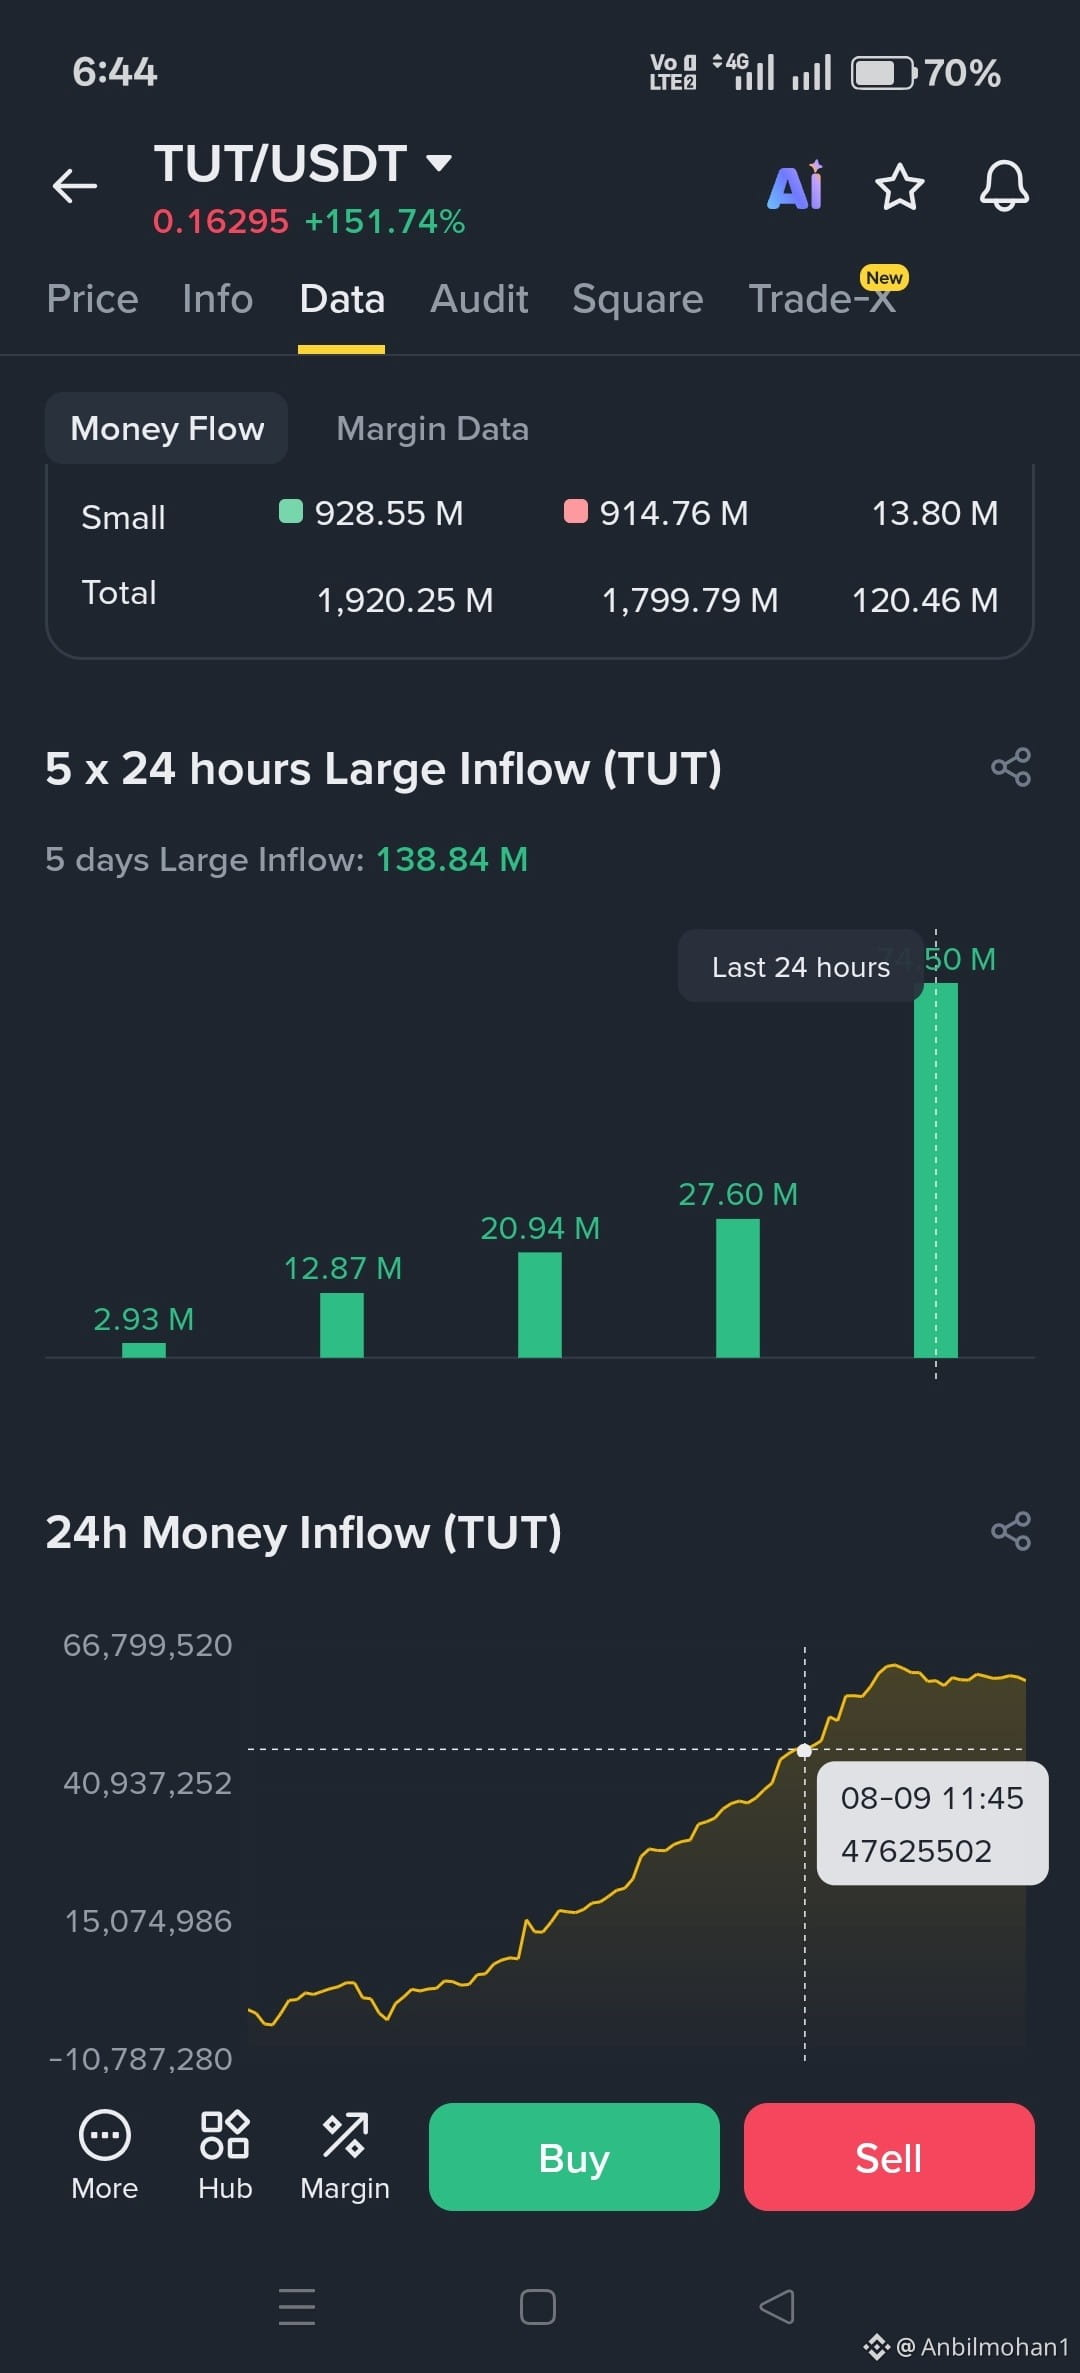This screenshot has width=1080, height=2373.
Task: Open the Audit tab
Action: [x=479, y=299]
